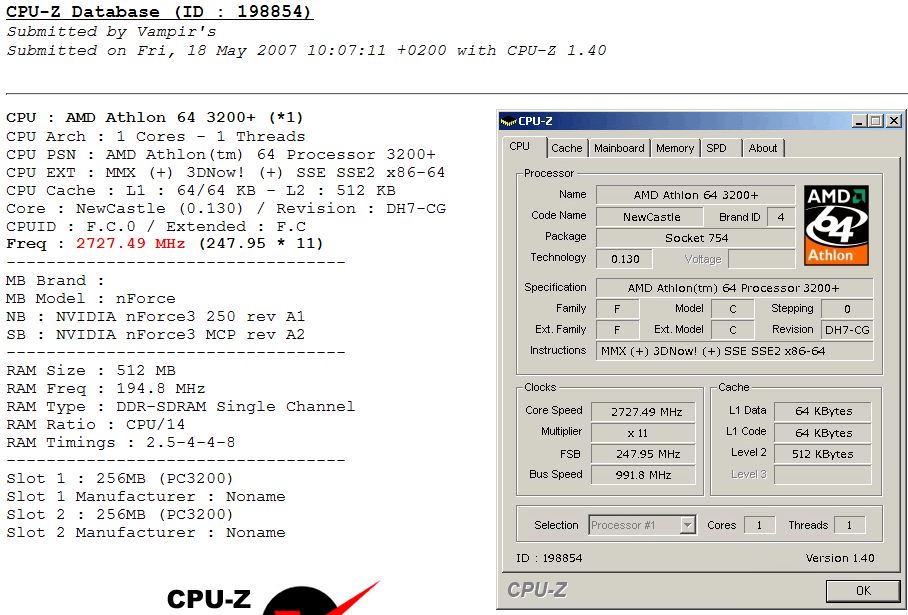Click the Core Speed value 2727.49 MHz
Screen dimensions: 908x615
tap(643, 412)
